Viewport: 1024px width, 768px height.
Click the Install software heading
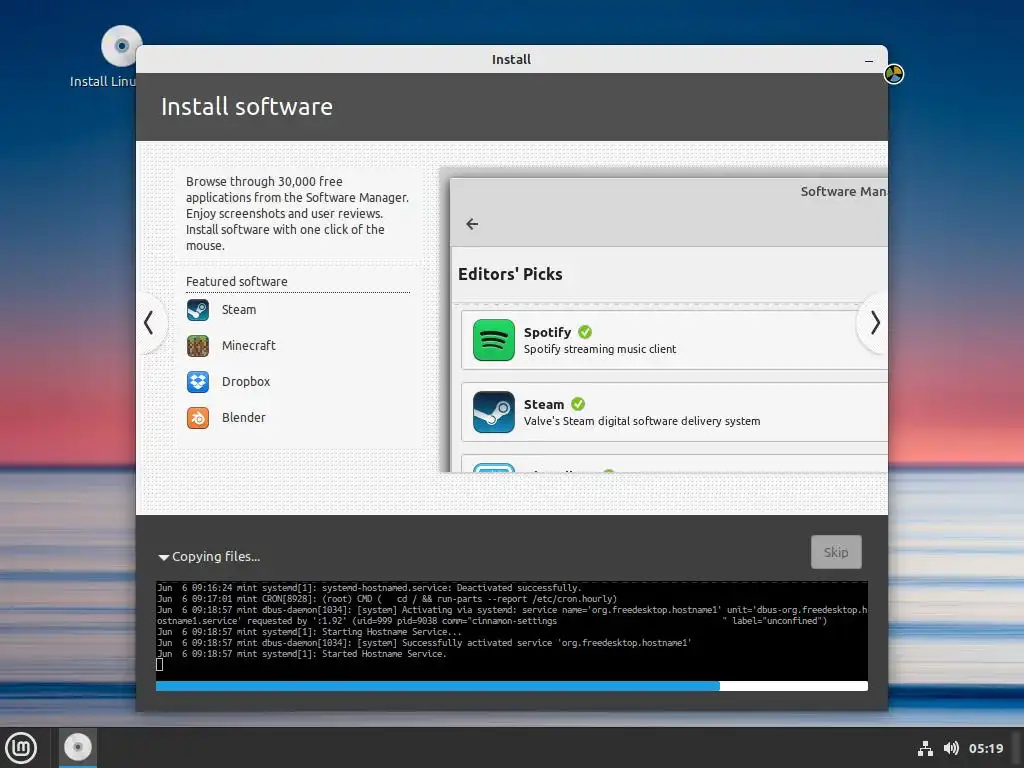pyautogui.click(x=247, y=106)
